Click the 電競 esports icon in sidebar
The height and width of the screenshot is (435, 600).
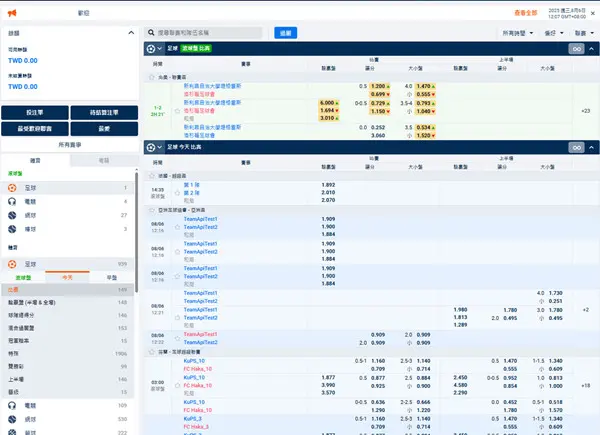[12, 201]
